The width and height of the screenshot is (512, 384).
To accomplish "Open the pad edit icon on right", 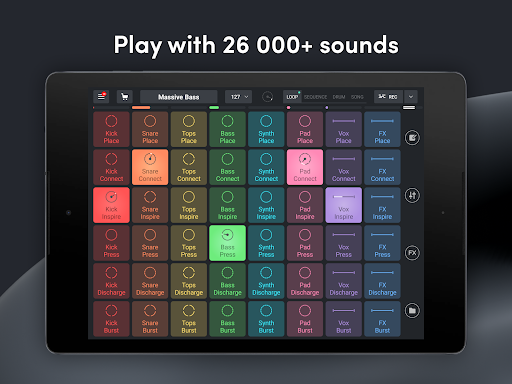I will point(412,137).
